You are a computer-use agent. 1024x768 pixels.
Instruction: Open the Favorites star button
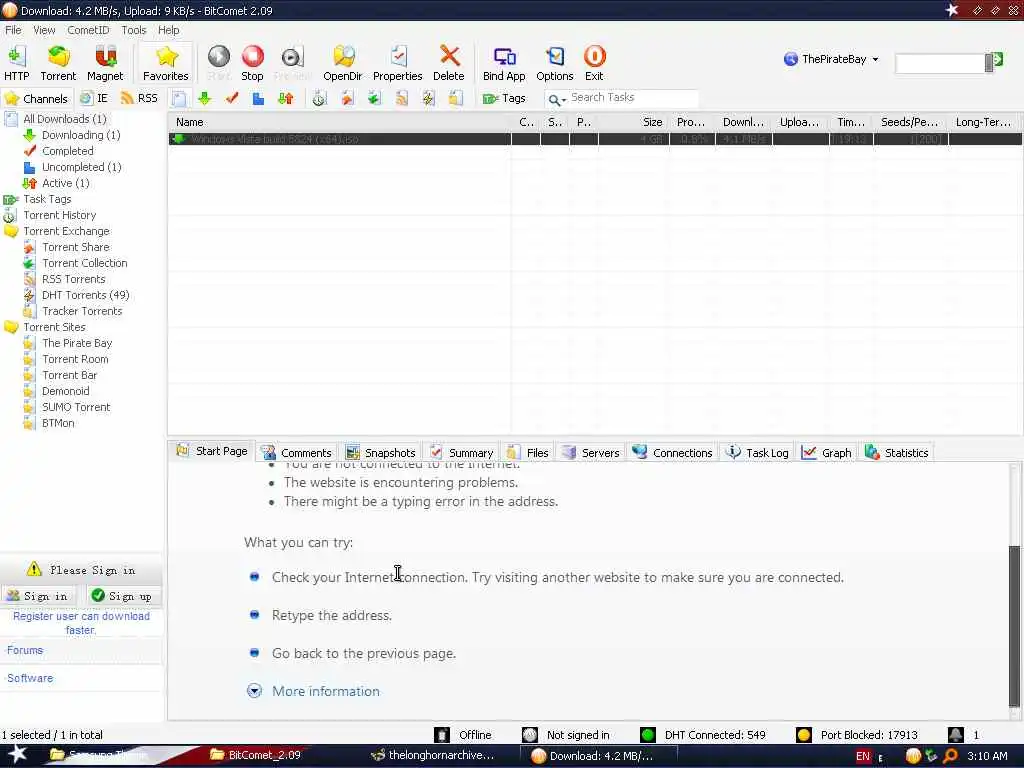[x=166, y=63]
